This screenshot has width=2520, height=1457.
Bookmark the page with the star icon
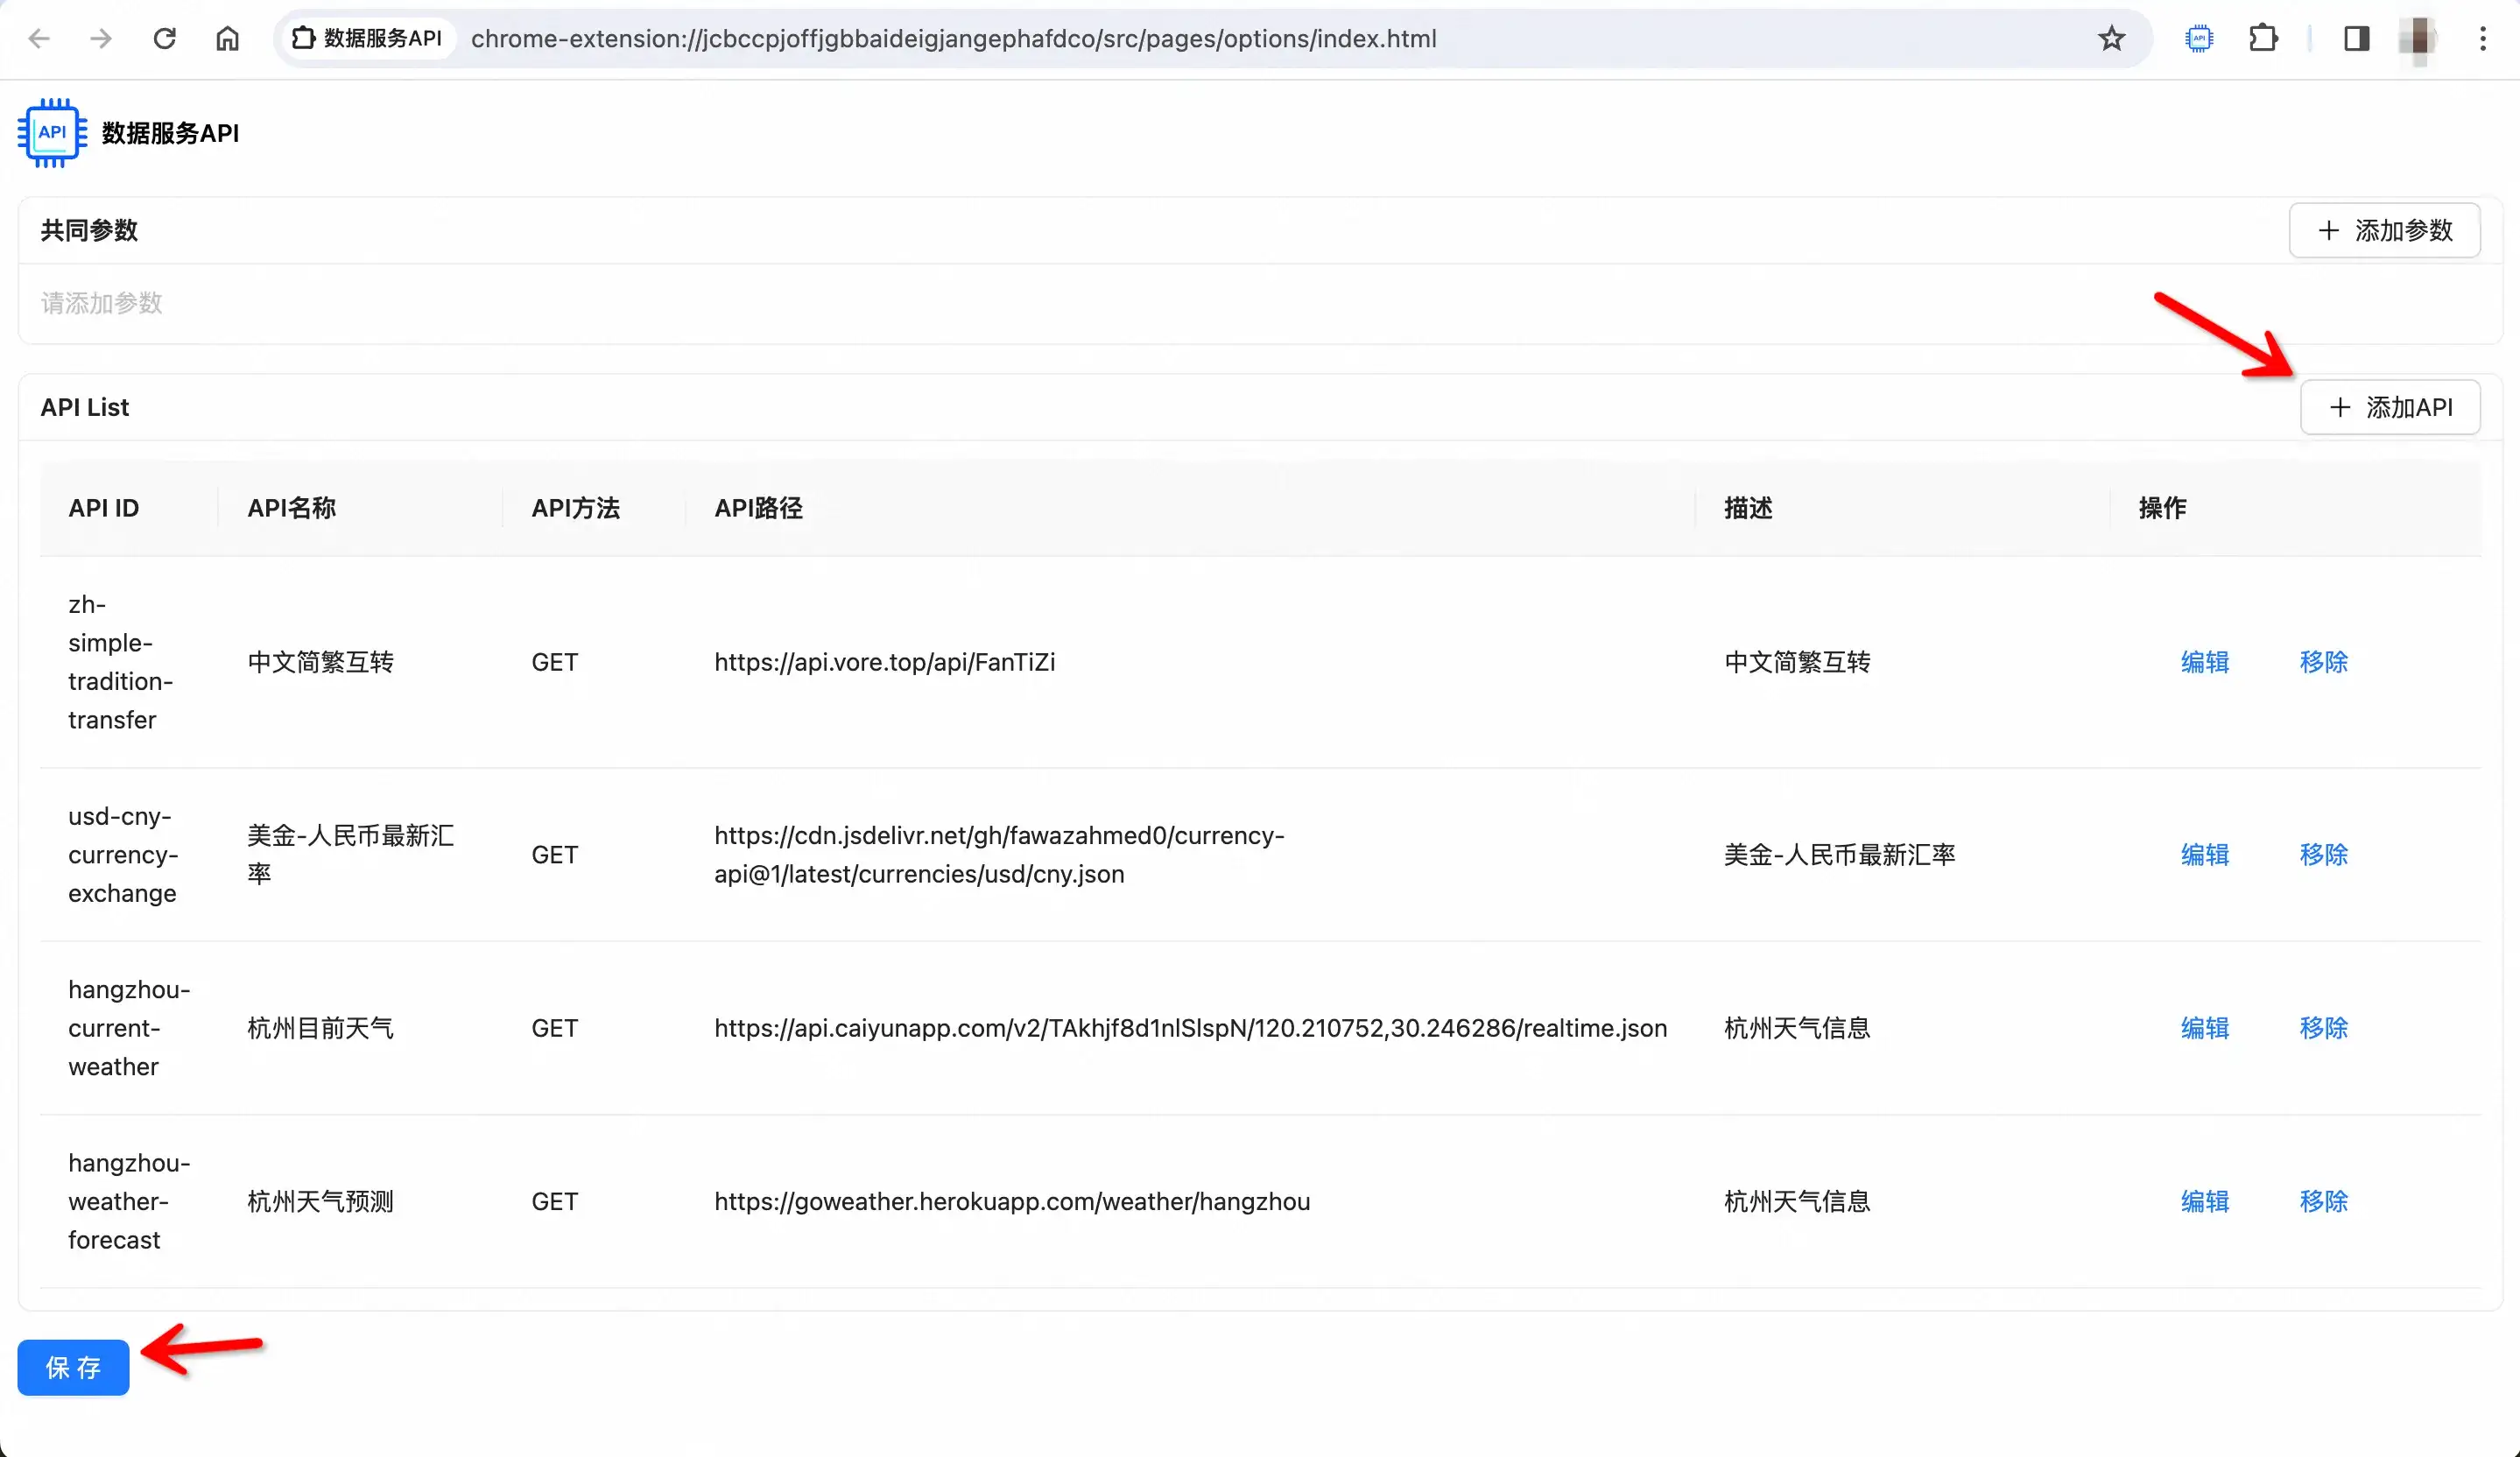pos(2111,39)
